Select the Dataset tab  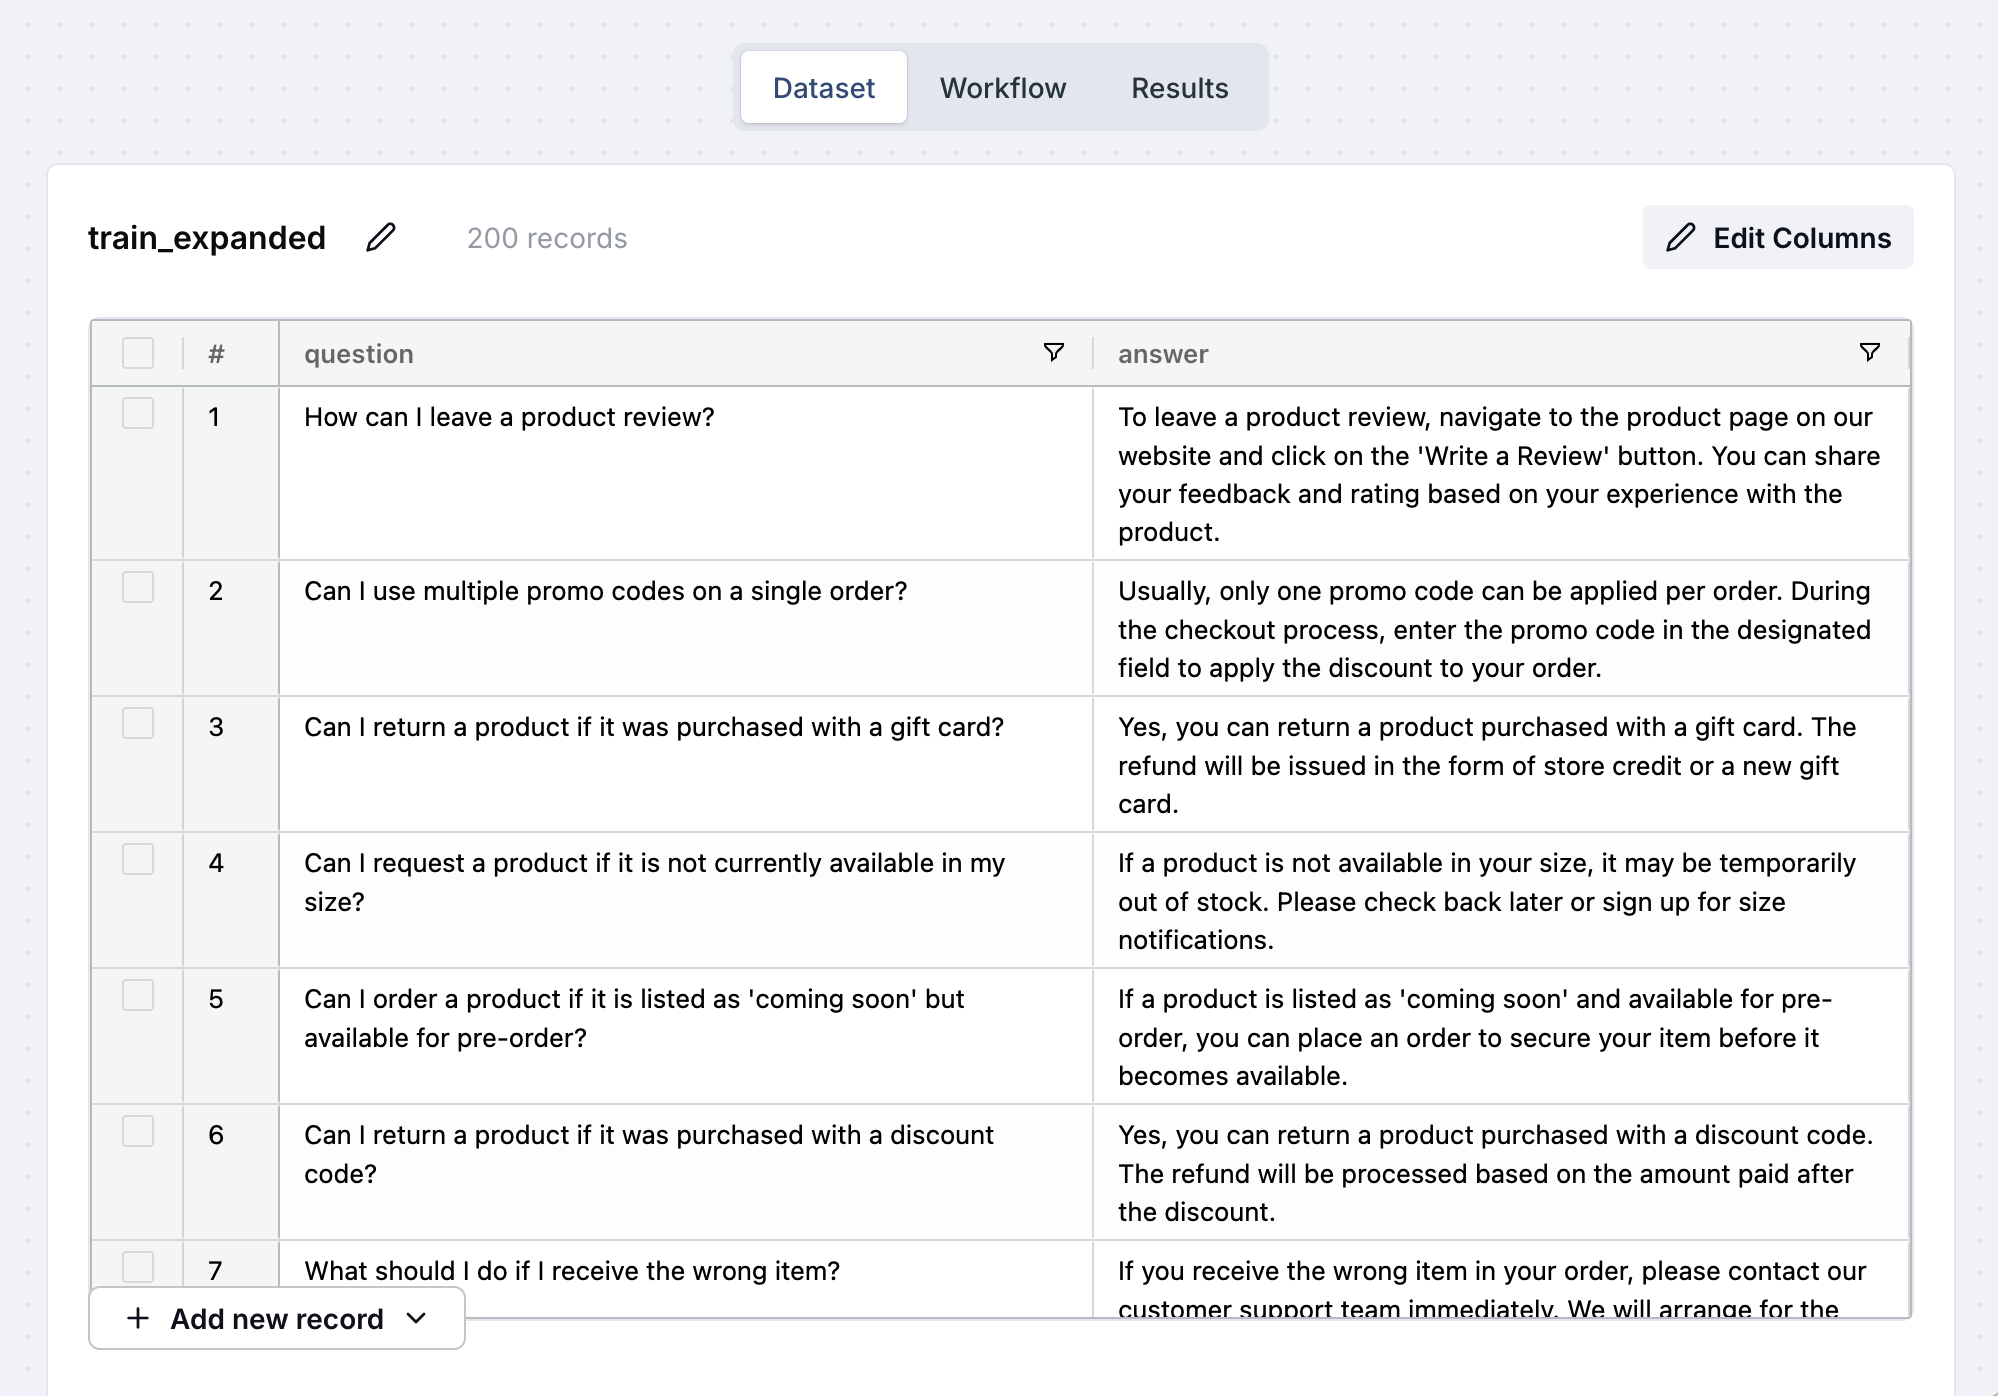coord(823,88)
